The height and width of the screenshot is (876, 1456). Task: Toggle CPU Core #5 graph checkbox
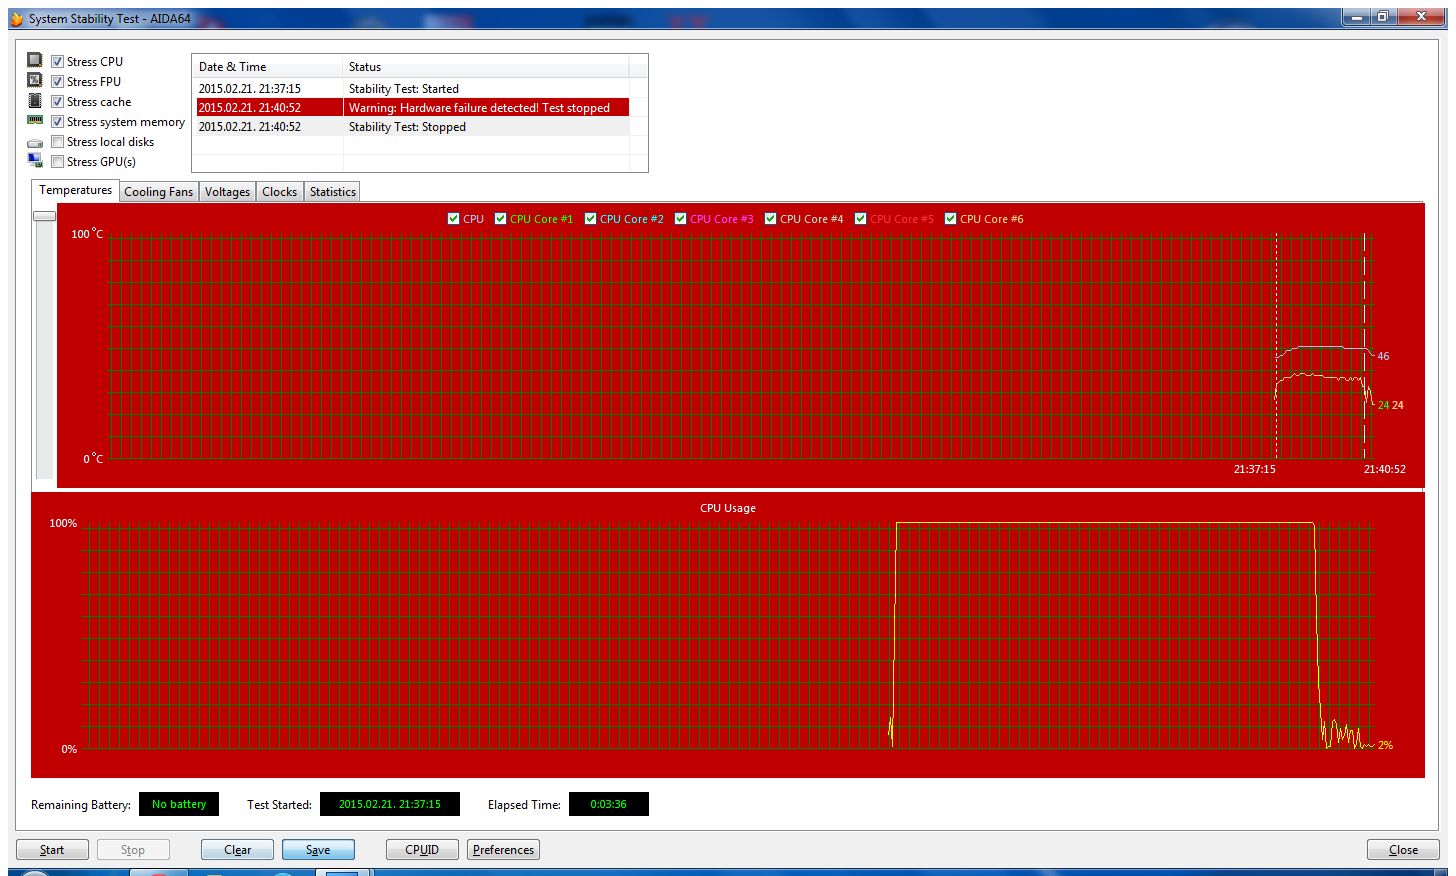click(x=861, y=219)
